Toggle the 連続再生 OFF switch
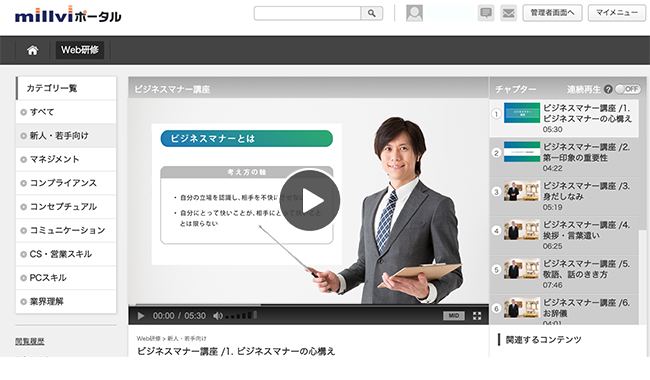The image size is (650, 380). tap(628, 89)
